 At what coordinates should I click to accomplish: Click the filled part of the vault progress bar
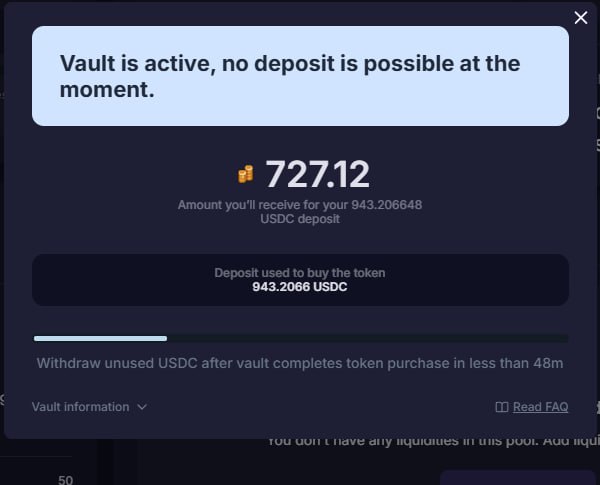pyautogui.click(x=100, y=338)
